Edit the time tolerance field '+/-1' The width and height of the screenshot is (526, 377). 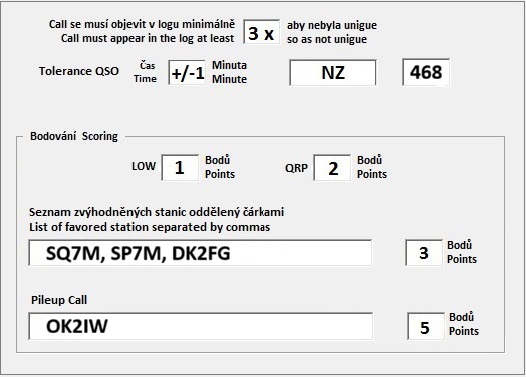coord(187,72)
